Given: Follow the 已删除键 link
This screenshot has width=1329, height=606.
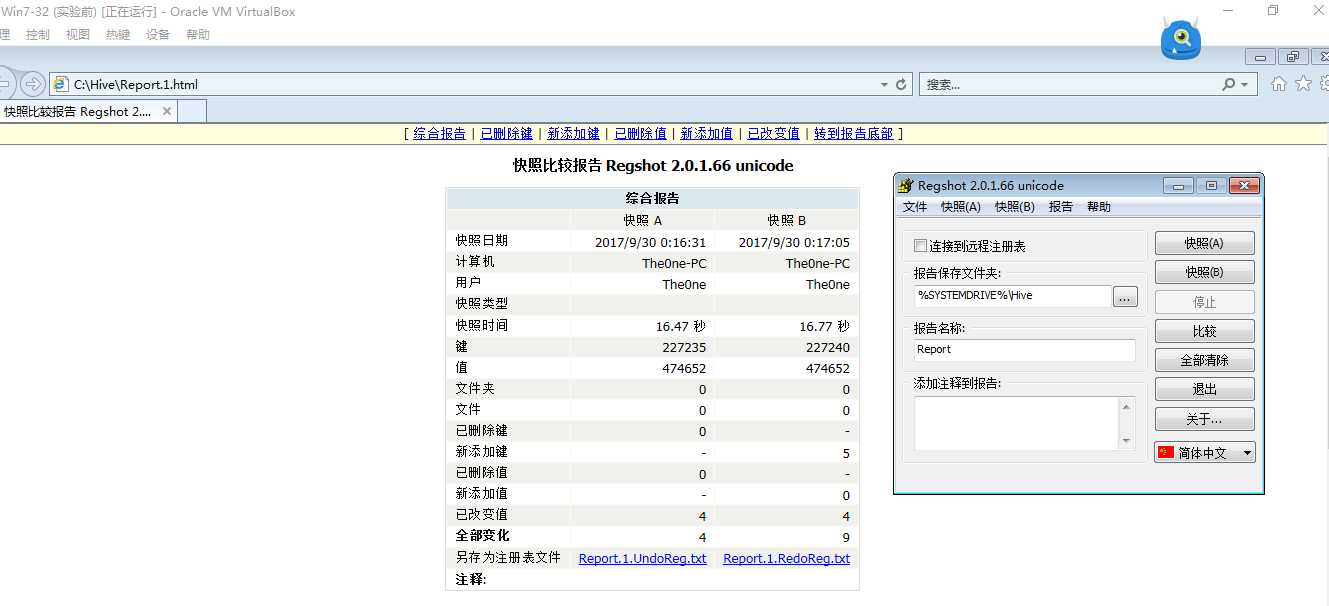Looking at the screenshot, I should [506, 133].
